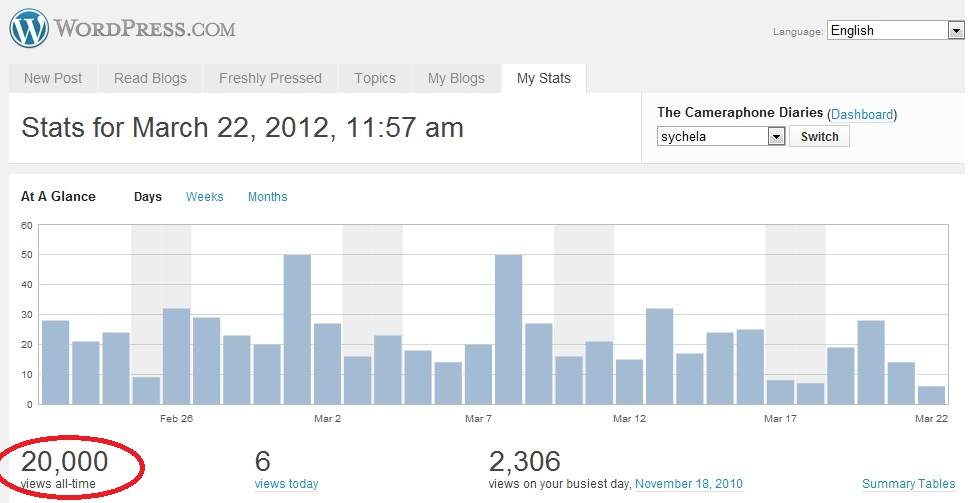Image resolution: width=973 pixels, height=503 pixels.
Task: Click the WordPress.com logo
Action: coord(124,29)
